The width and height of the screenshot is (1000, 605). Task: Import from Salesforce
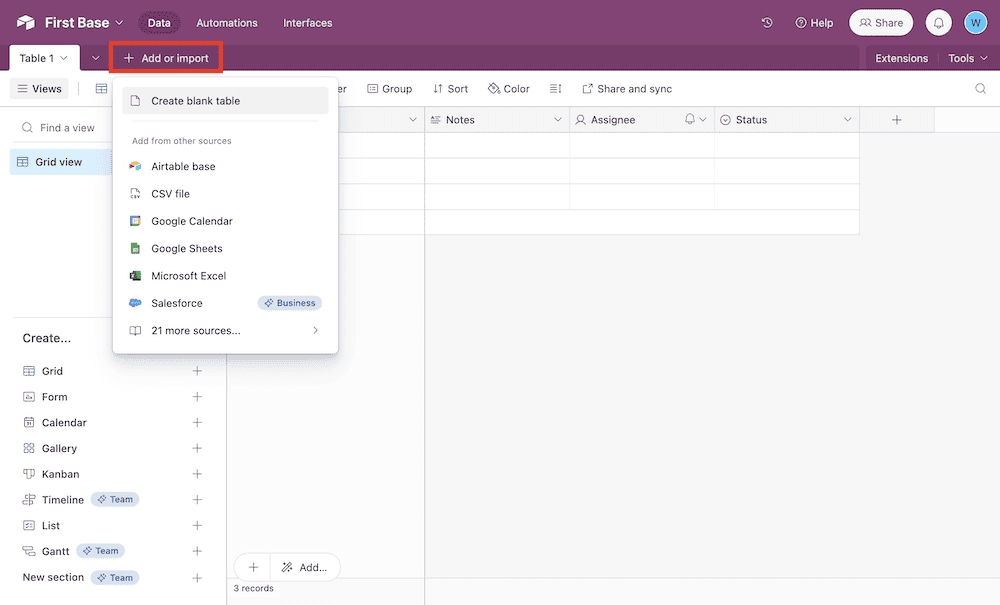[x=225, y=303]
